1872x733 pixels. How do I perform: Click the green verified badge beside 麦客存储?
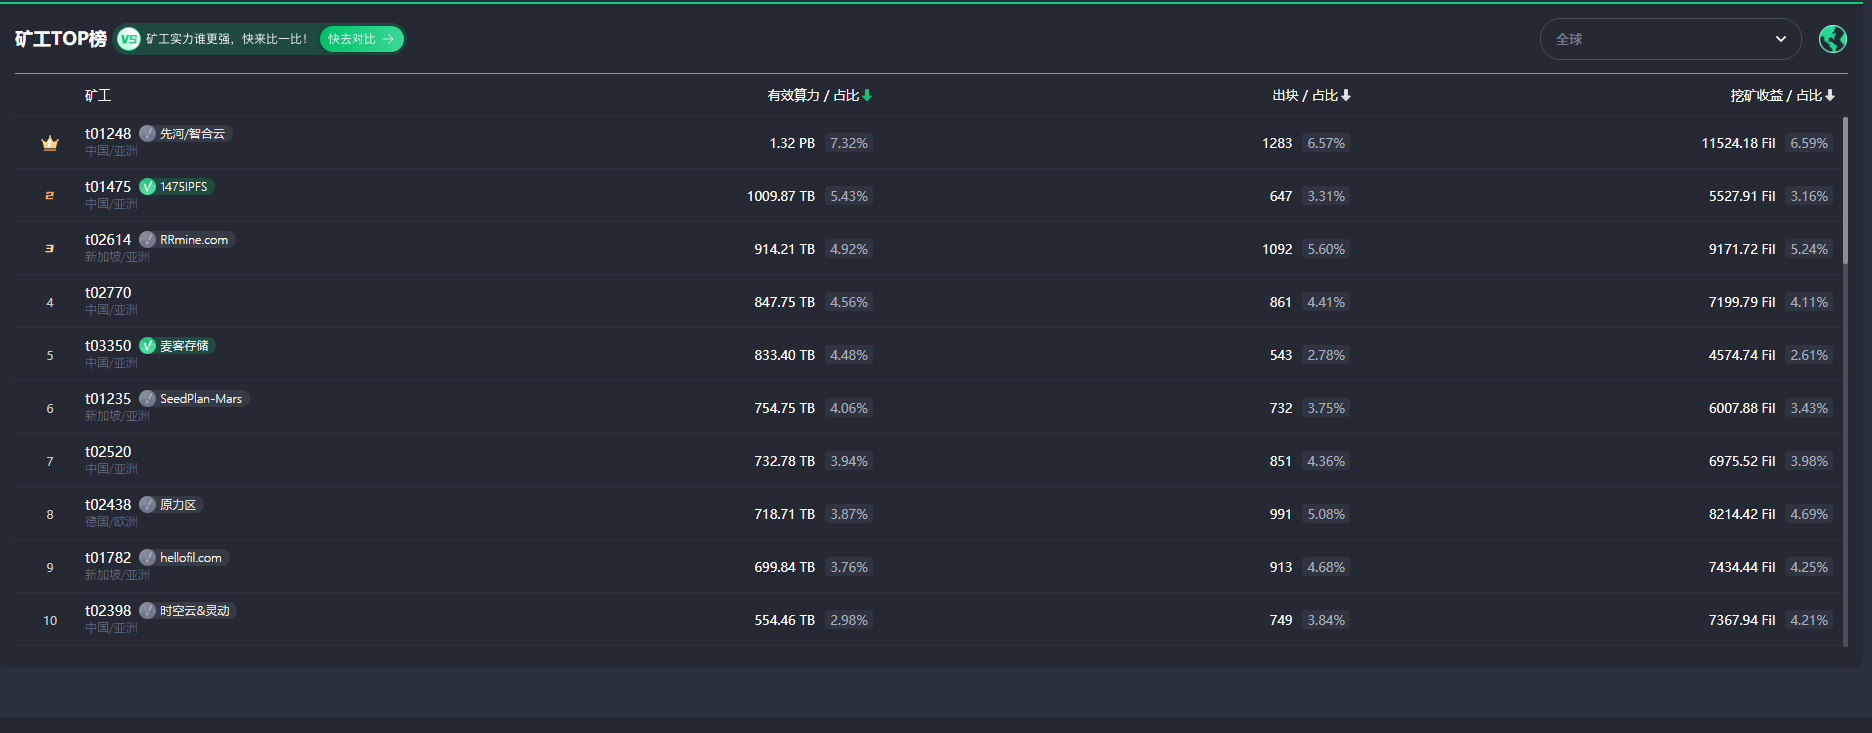147,346
